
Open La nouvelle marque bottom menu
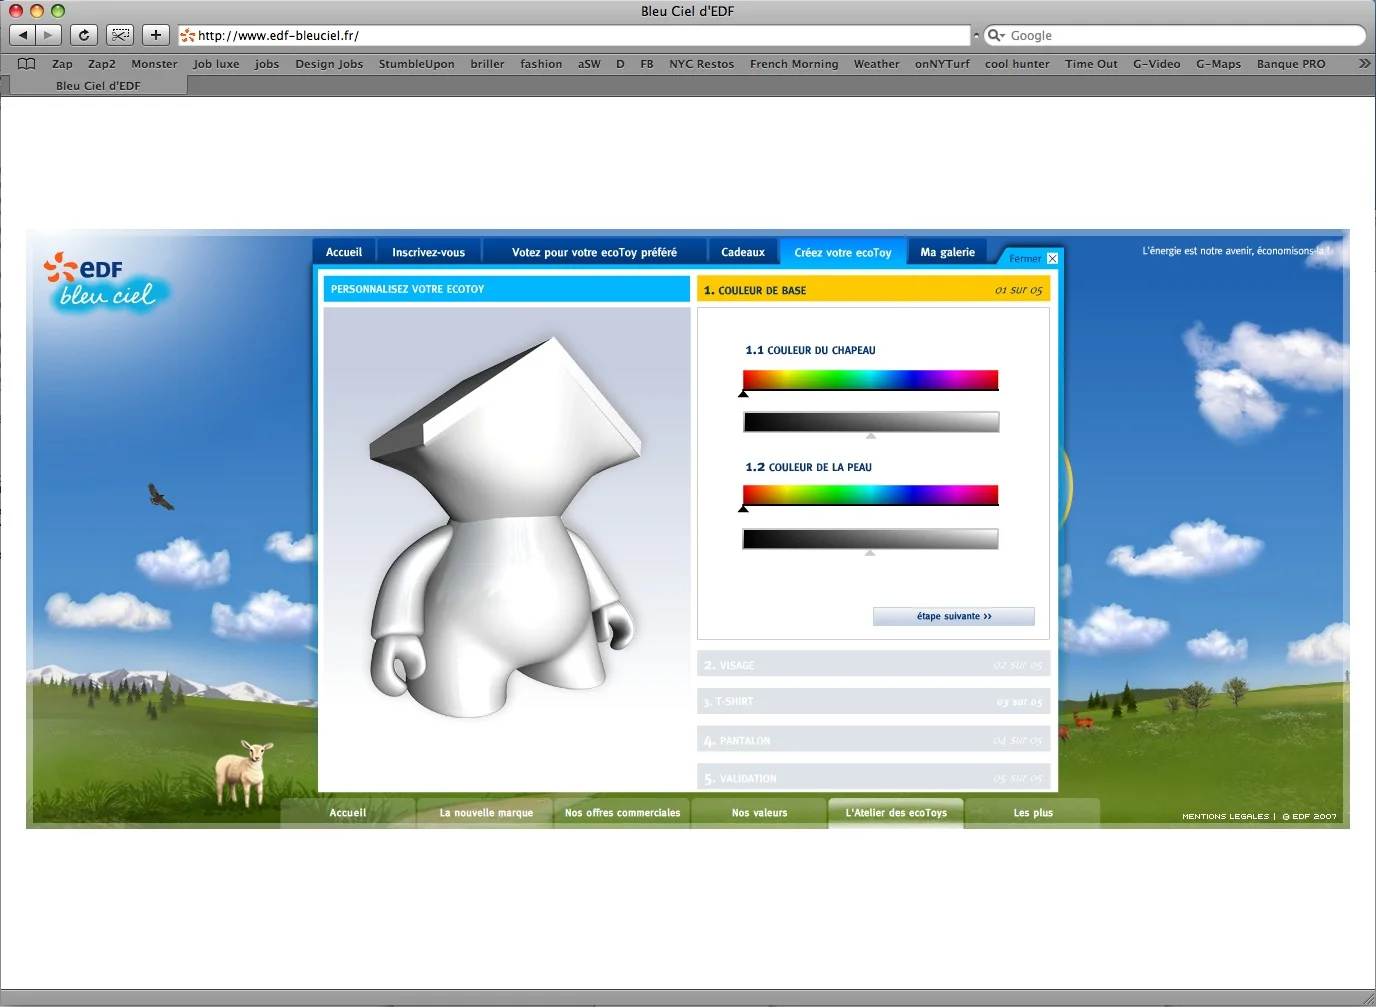pyautogui.click(x=486, y=813)
